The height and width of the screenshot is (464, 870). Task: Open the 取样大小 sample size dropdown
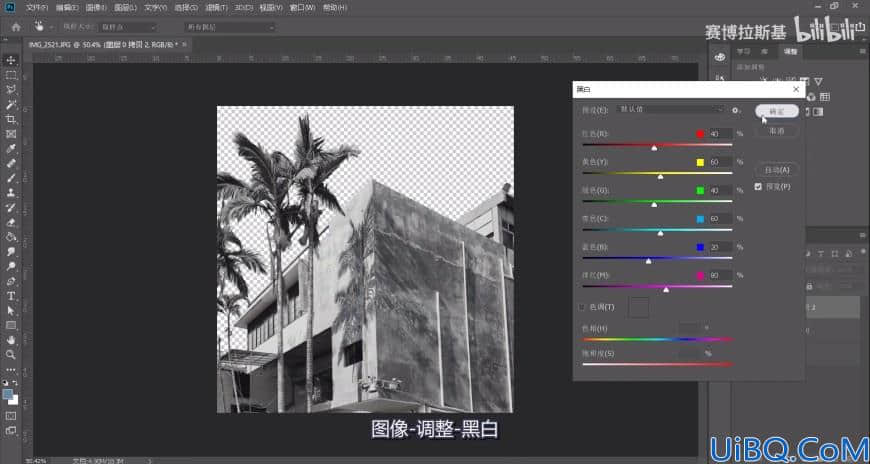(129, 27)
